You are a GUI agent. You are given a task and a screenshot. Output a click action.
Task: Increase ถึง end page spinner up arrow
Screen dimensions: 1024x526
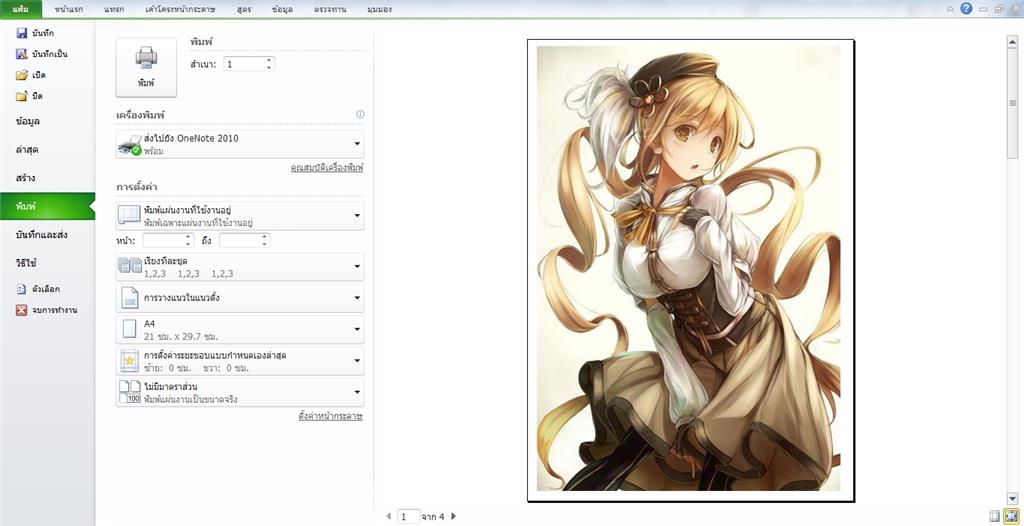(x=264, y=237)
